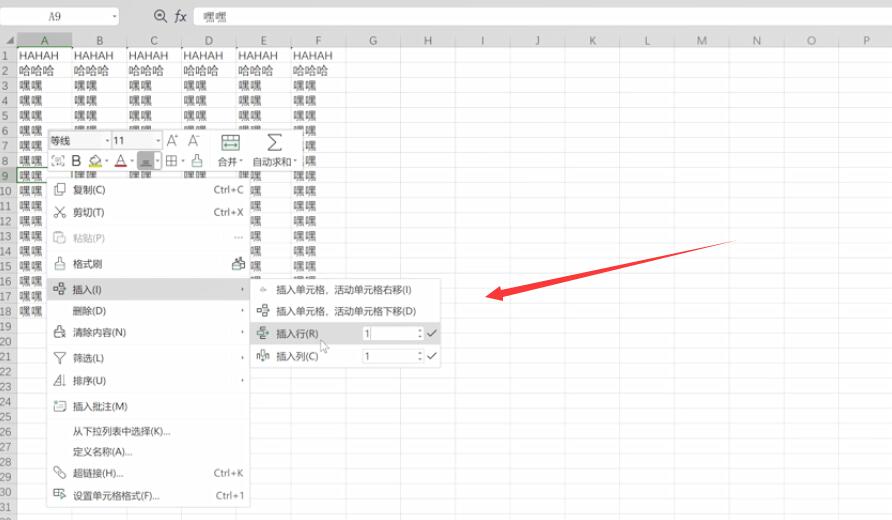Screen dimensions: 892x520
Task: Open the 清除内容(N) submenu
Action: pyautogui.click(x=148, y=332)
